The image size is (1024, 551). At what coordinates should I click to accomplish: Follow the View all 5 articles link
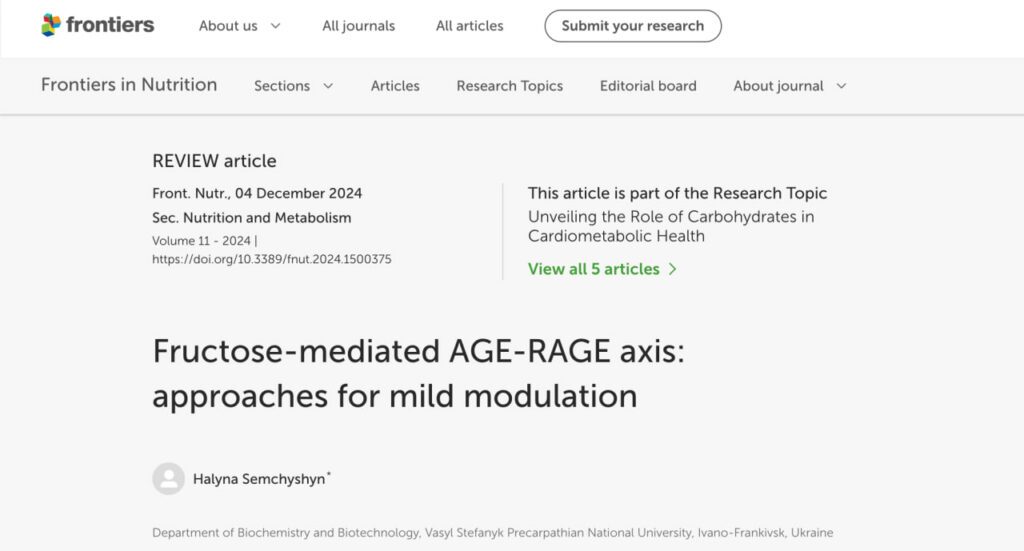click(594, 269)
